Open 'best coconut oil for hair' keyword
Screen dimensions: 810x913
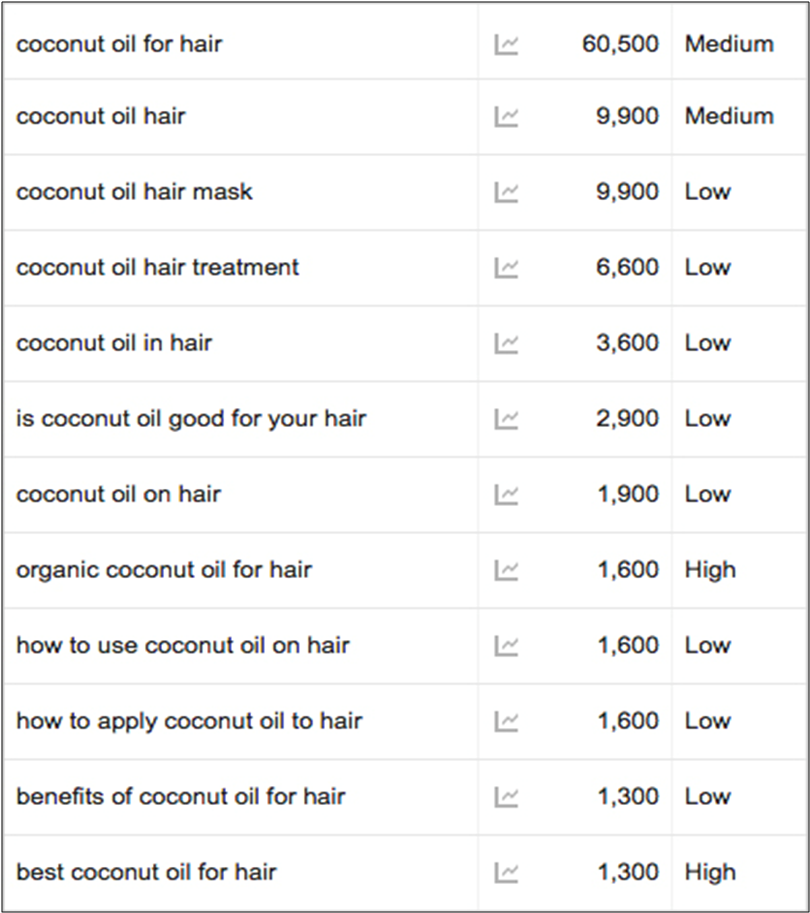(146, 872)
